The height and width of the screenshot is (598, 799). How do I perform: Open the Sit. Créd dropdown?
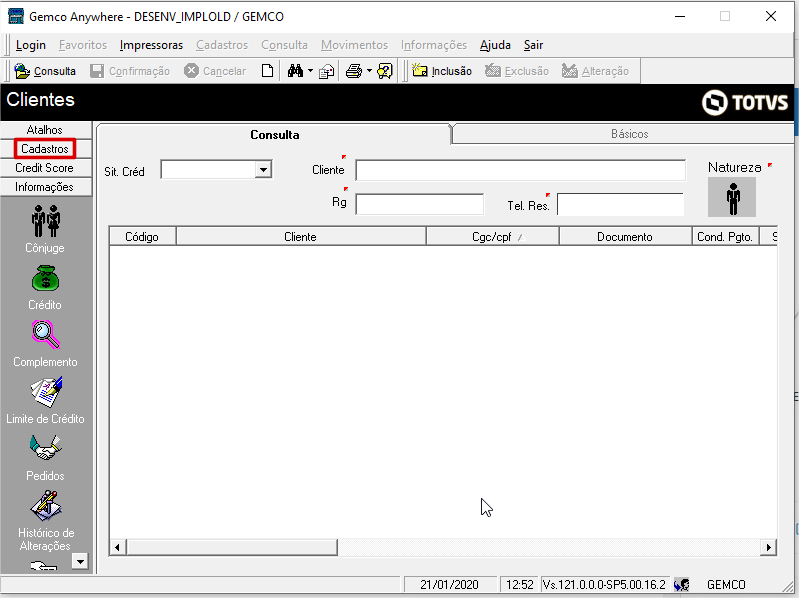263,170
